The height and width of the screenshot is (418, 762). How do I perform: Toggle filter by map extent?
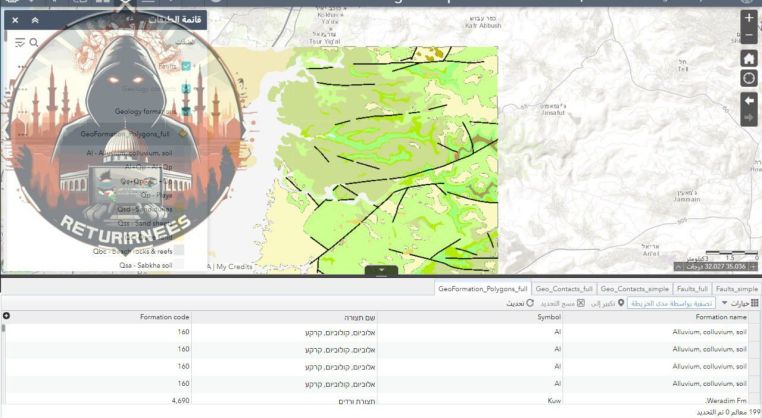[x=670, y=303]
